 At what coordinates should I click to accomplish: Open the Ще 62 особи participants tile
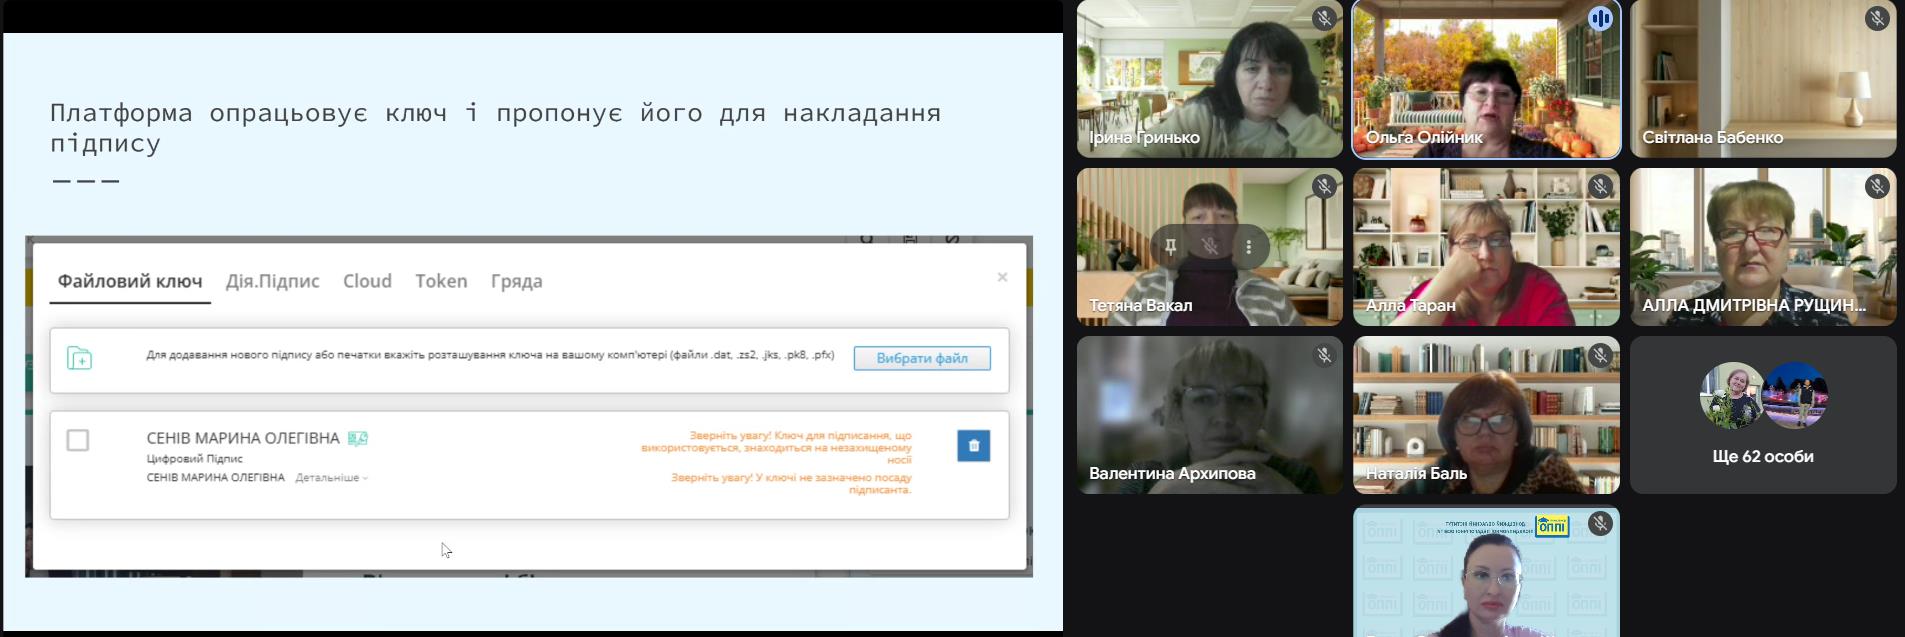click(1763, 415)
